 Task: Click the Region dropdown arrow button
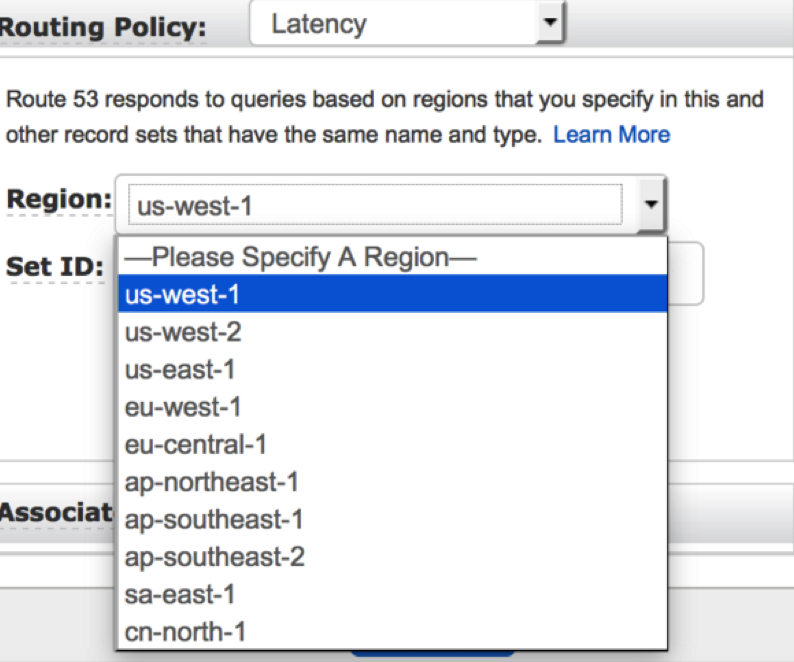point(651,205)
